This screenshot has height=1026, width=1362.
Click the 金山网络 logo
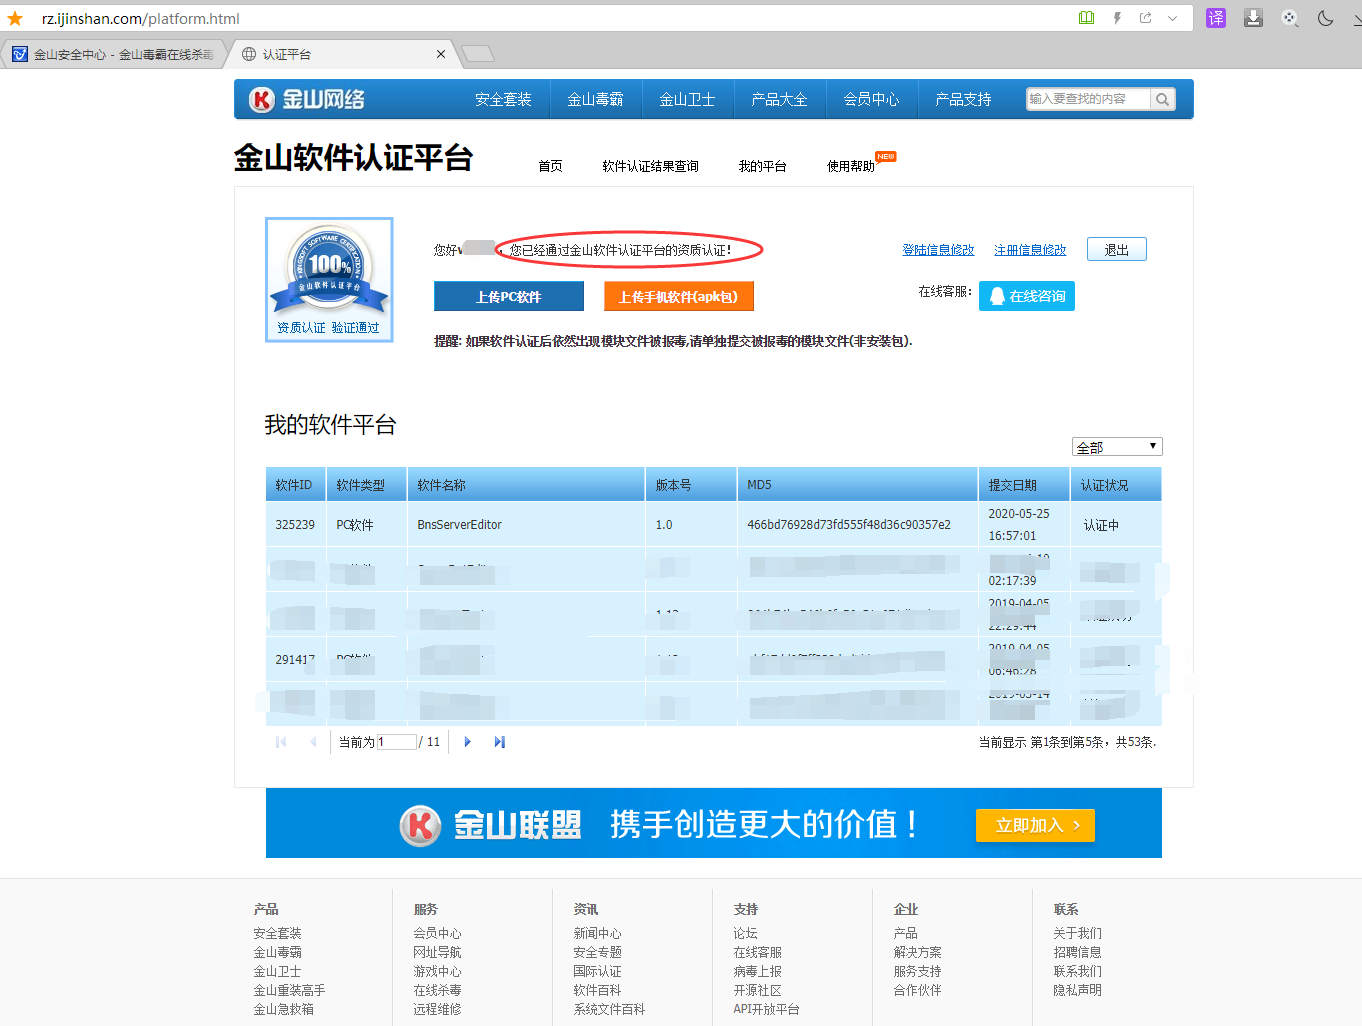click(x=307, y=99)
